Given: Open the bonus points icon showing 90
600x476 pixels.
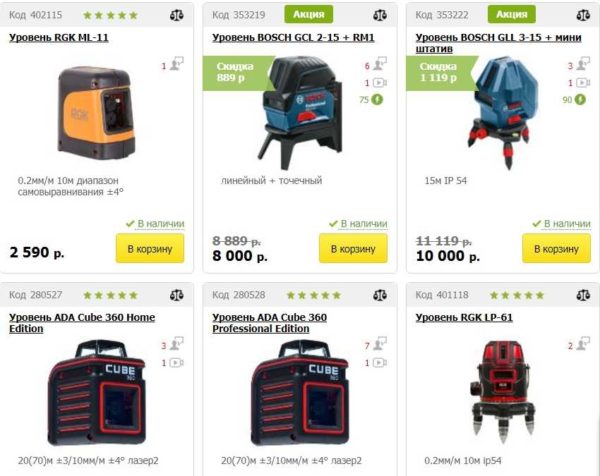Looking at the screenshot, I should coord(580,99).
